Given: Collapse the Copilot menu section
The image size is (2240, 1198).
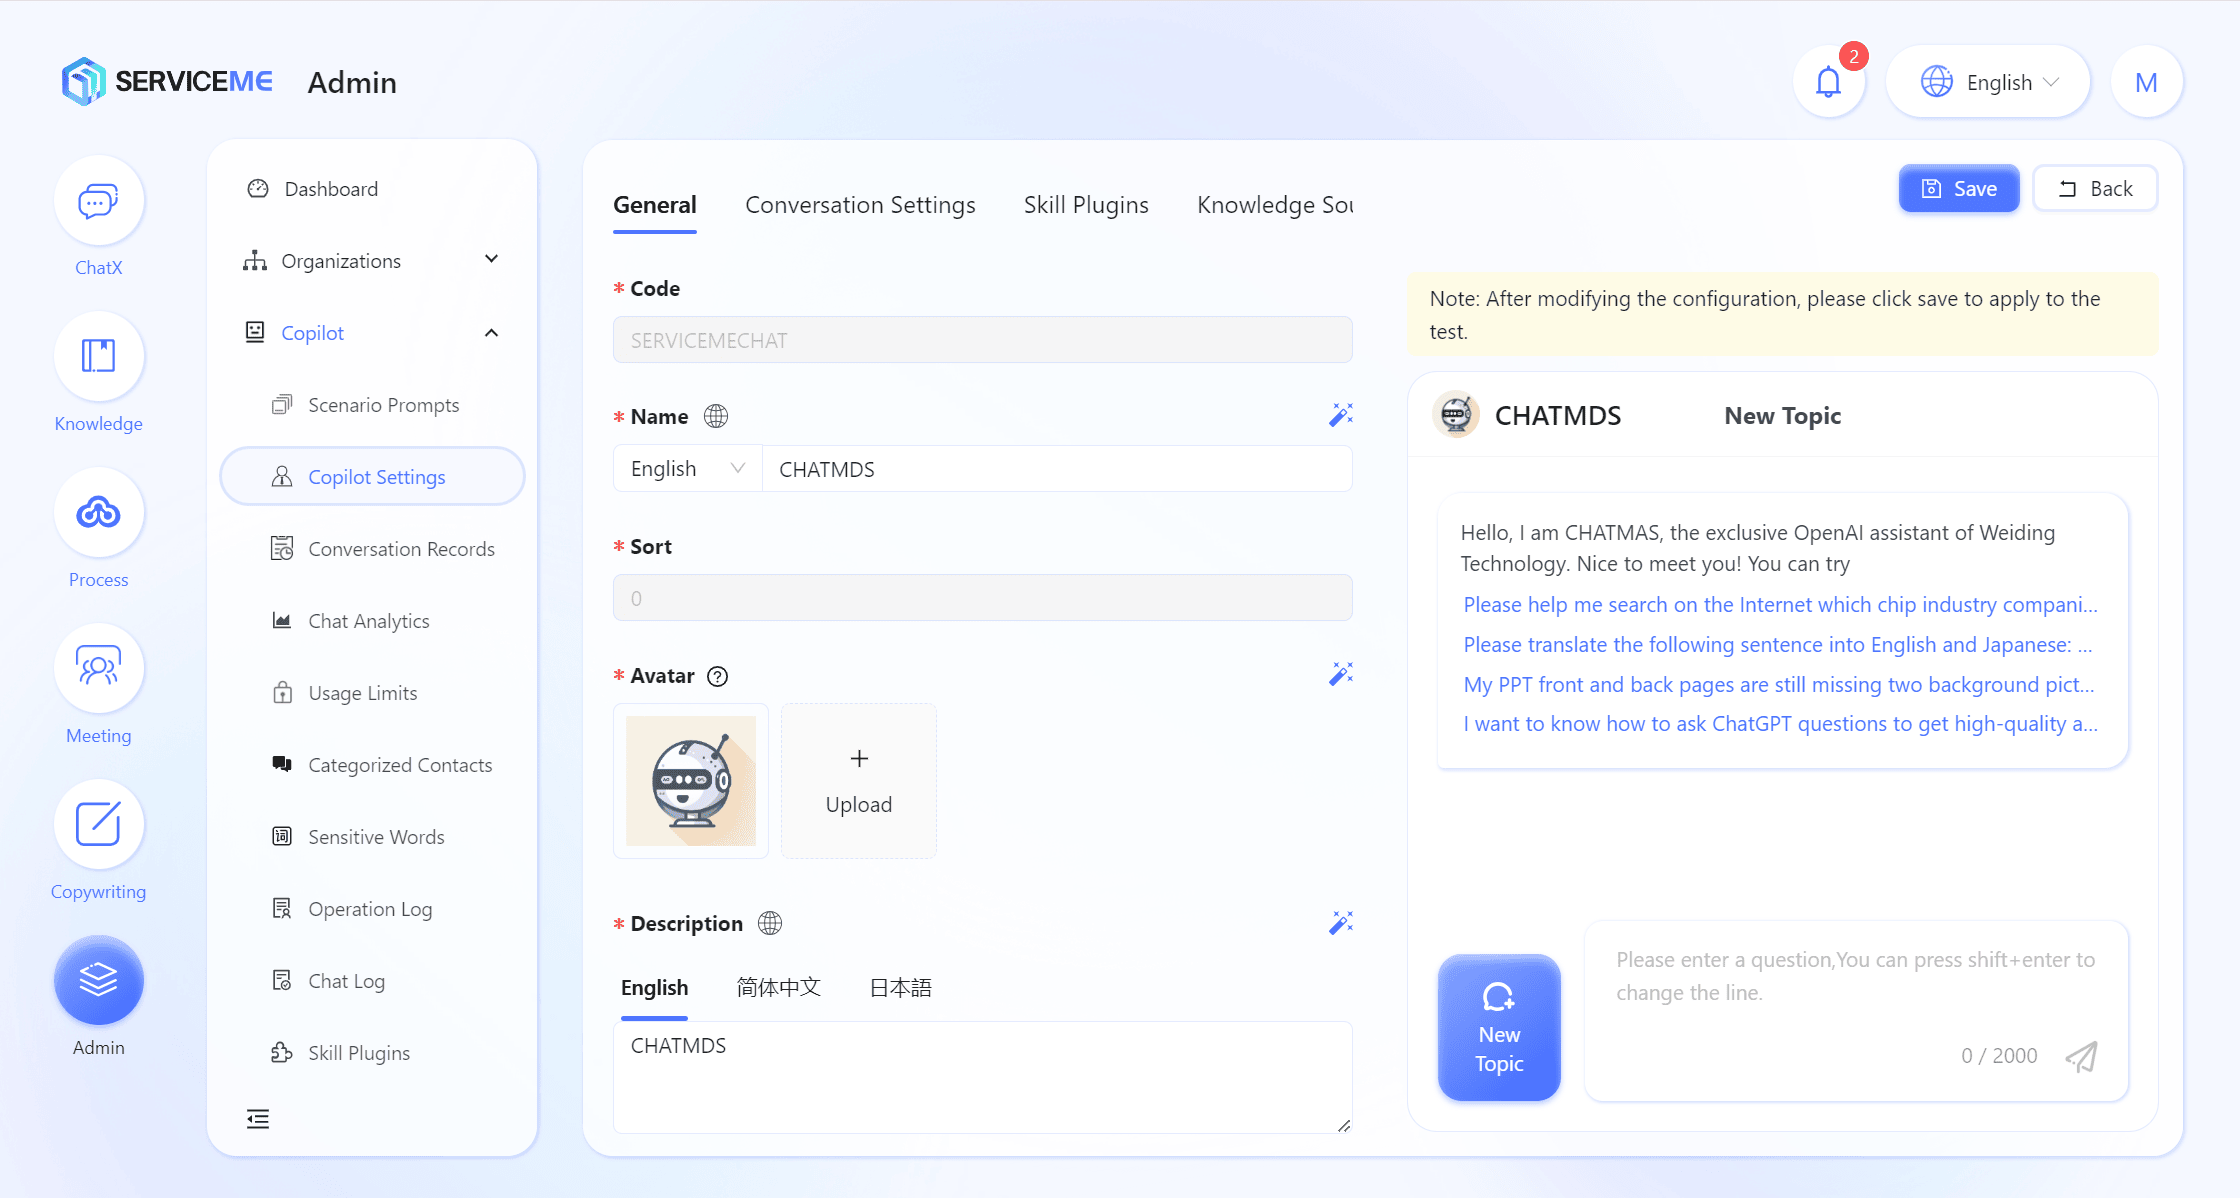Looking at the screenshot, I should tap(491, 333).
